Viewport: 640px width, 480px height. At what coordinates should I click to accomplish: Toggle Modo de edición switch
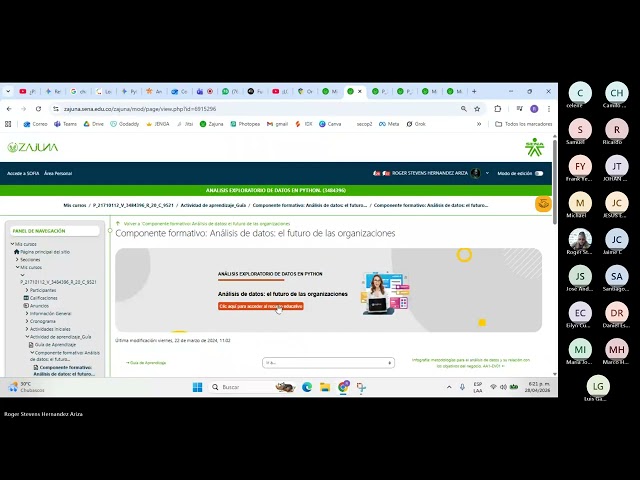pyautogui.click(x=539, y=173)
